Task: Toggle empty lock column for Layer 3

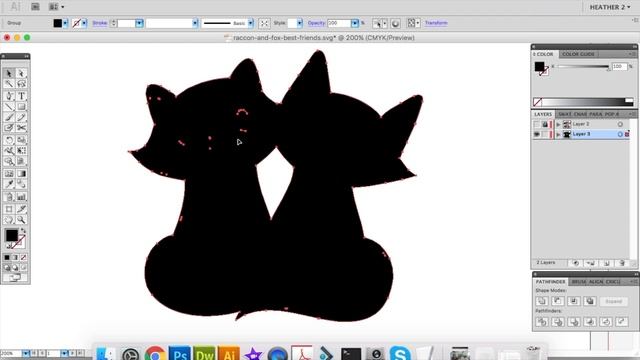Action: tap(545, 134)
